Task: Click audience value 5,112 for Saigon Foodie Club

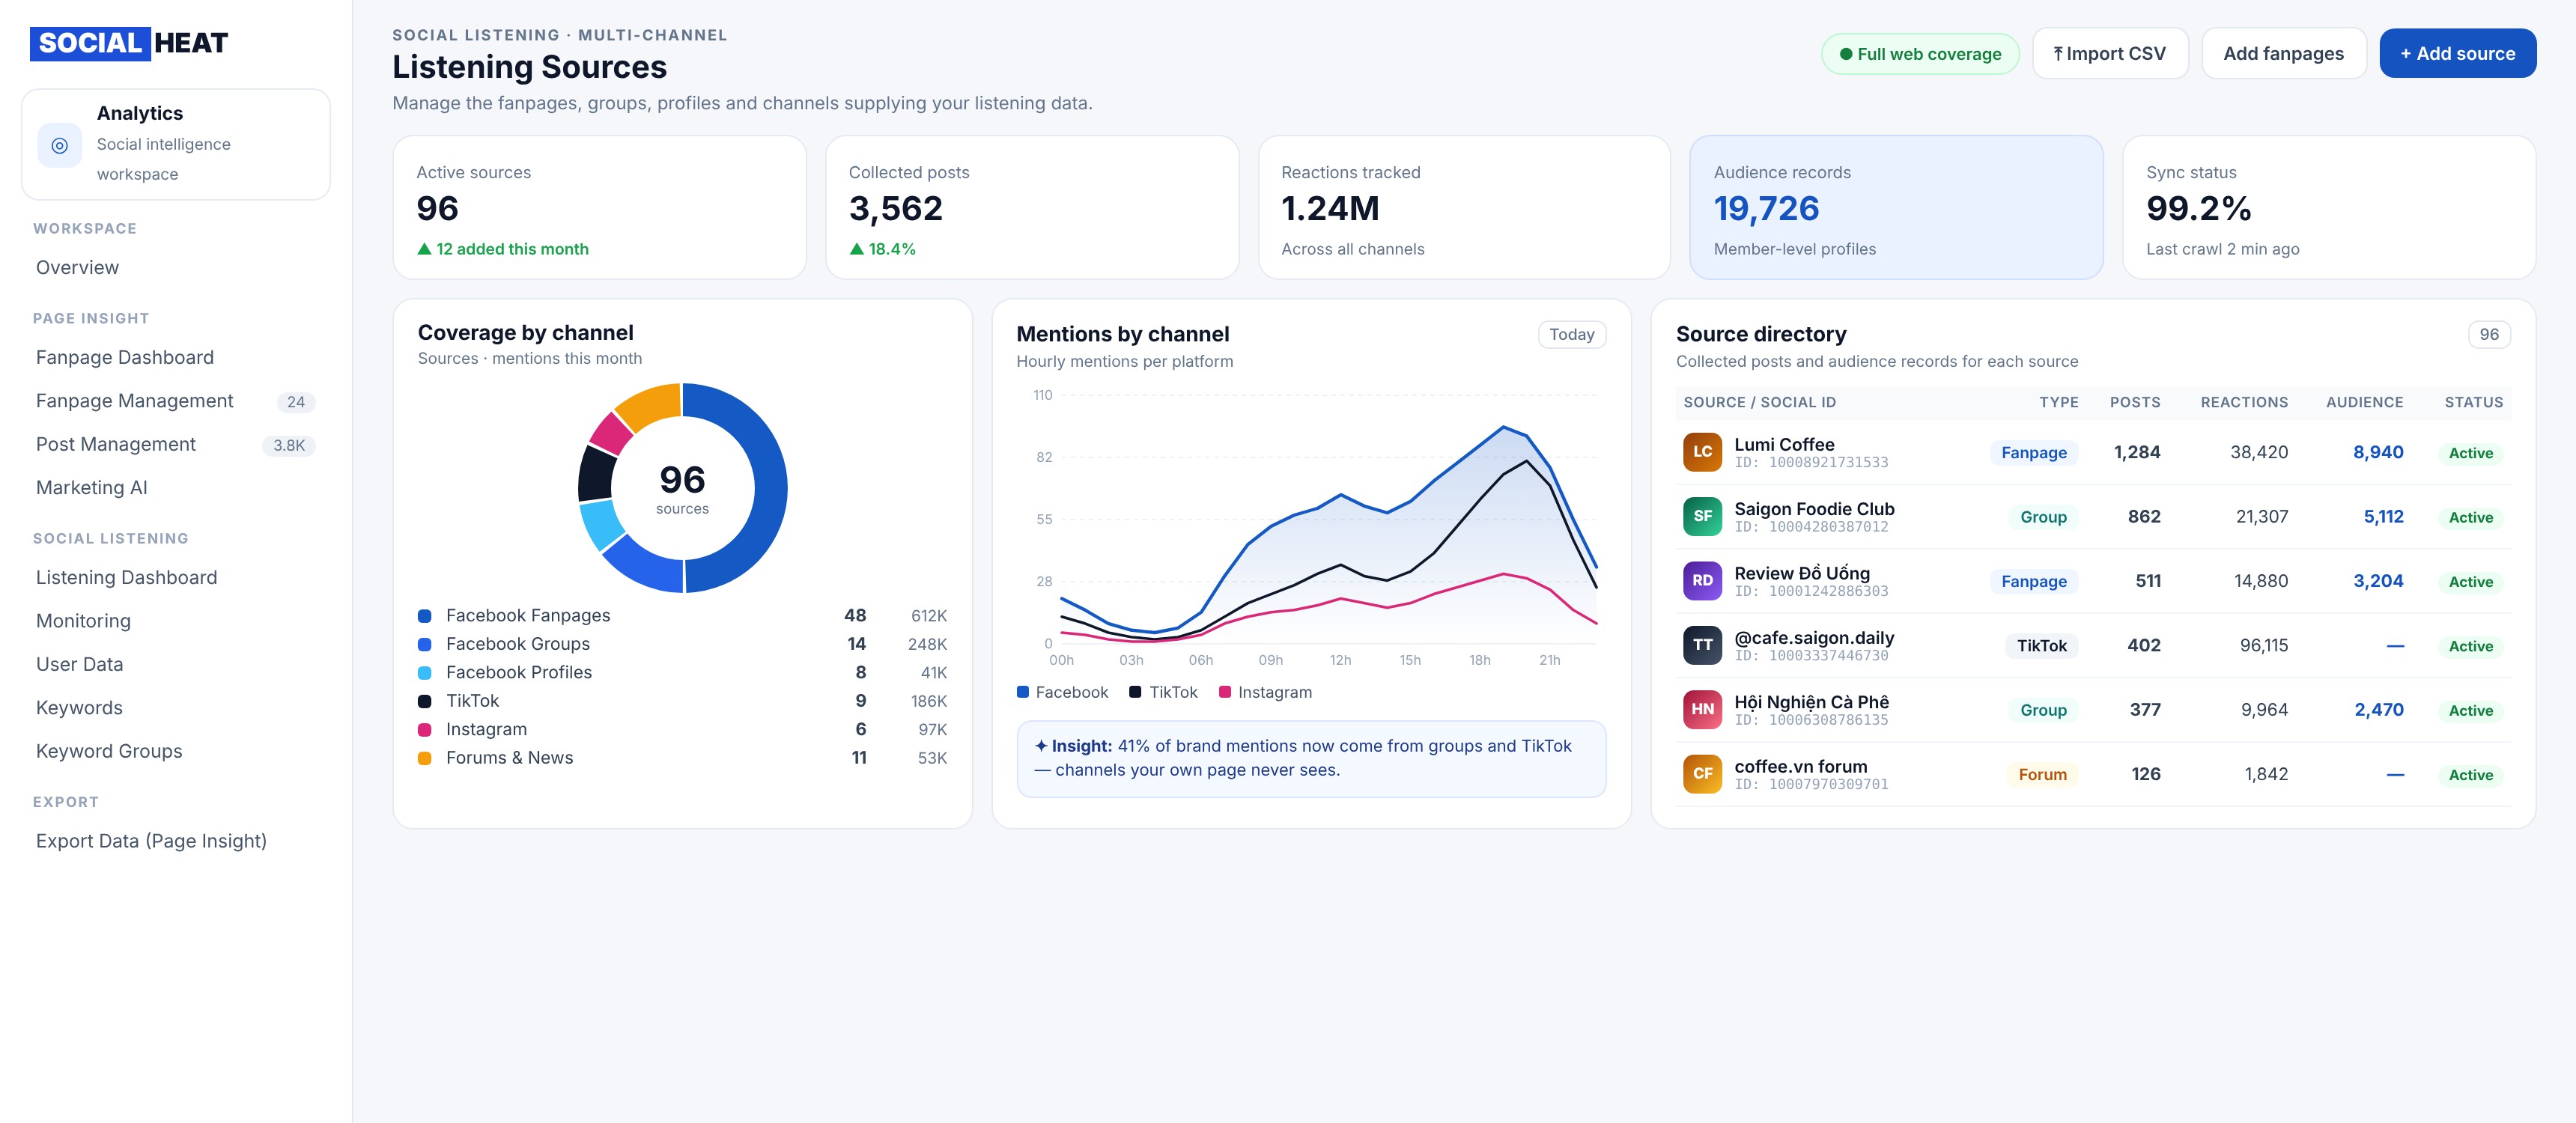Action: (2383, 517)
